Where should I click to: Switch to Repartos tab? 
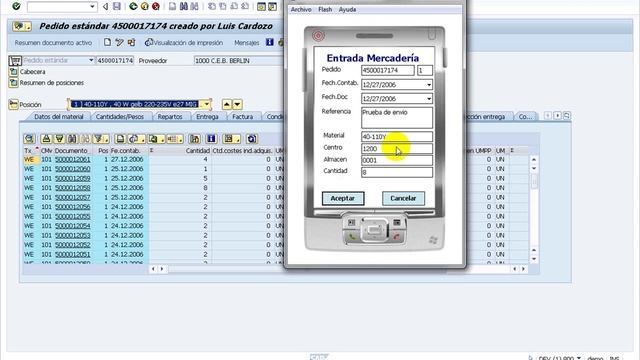[170, 116]
